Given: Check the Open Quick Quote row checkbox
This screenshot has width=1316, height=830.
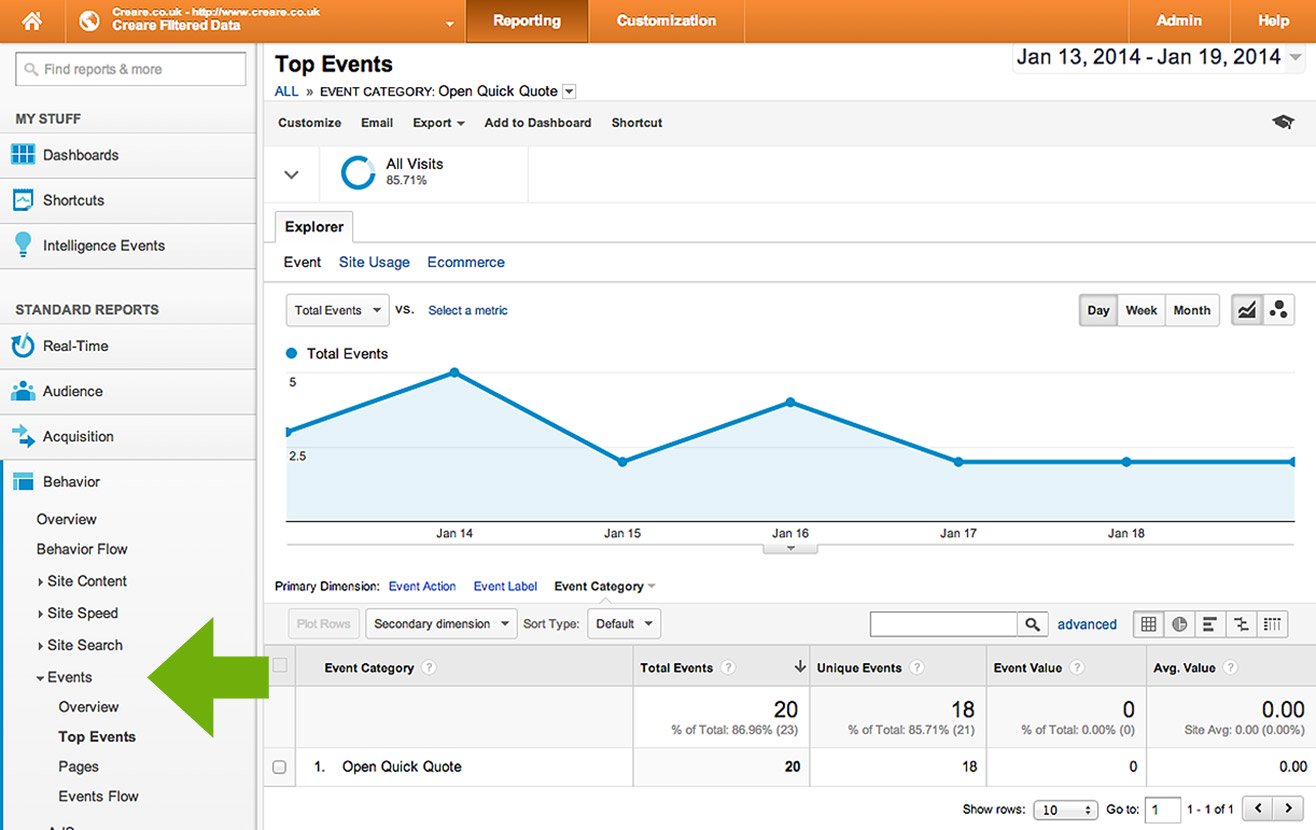Looking at the screenshot, I should coord(279,767).
